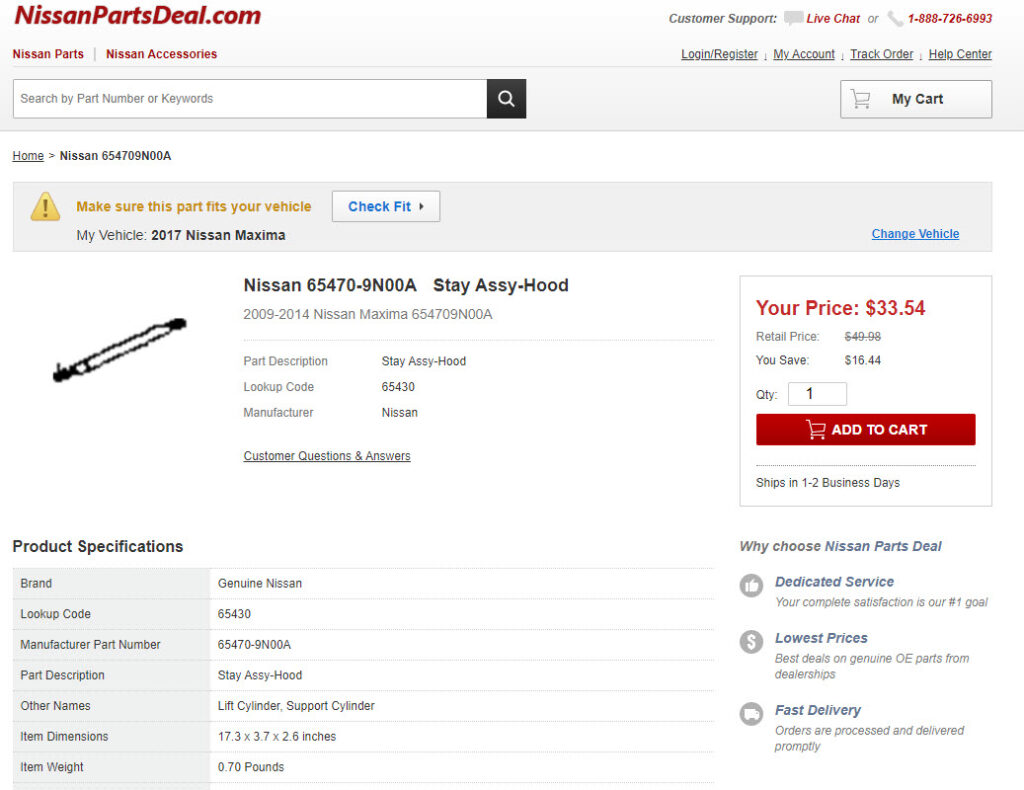Open the Nissan Accessories menu
The image size is (1024, 790).
[x=161, y=54]
